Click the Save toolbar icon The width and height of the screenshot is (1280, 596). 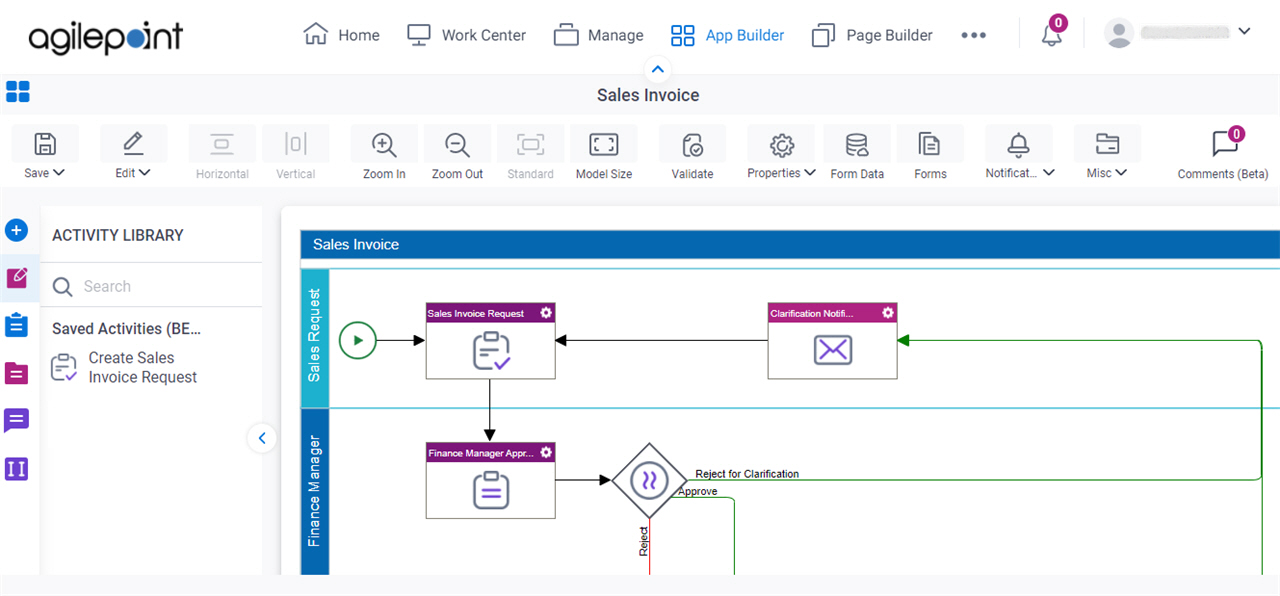[45, 144]
